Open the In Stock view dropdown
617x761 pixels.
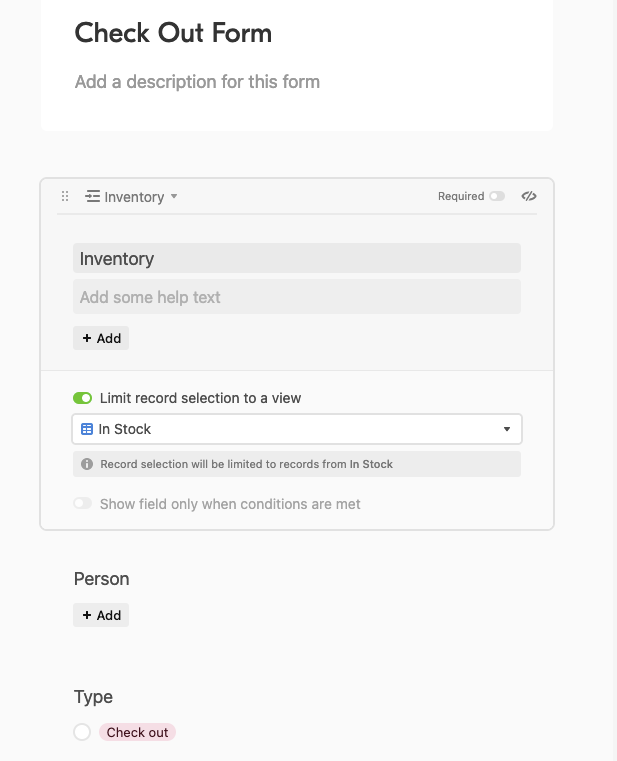tap(297, 429)
